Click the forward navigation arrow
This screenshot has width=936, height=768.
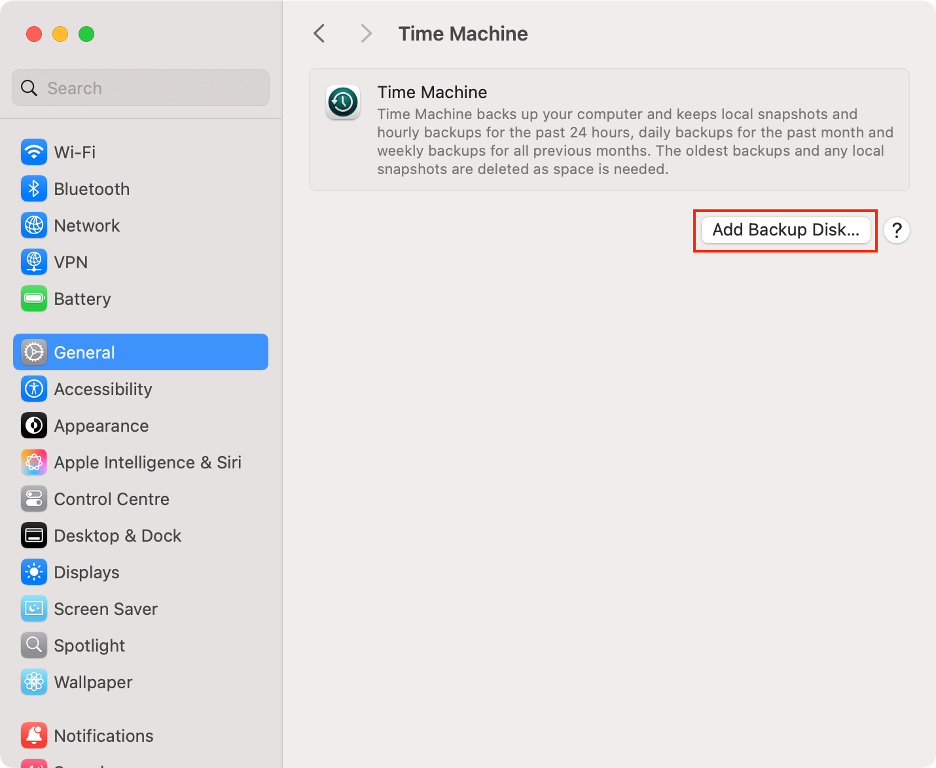366,33
